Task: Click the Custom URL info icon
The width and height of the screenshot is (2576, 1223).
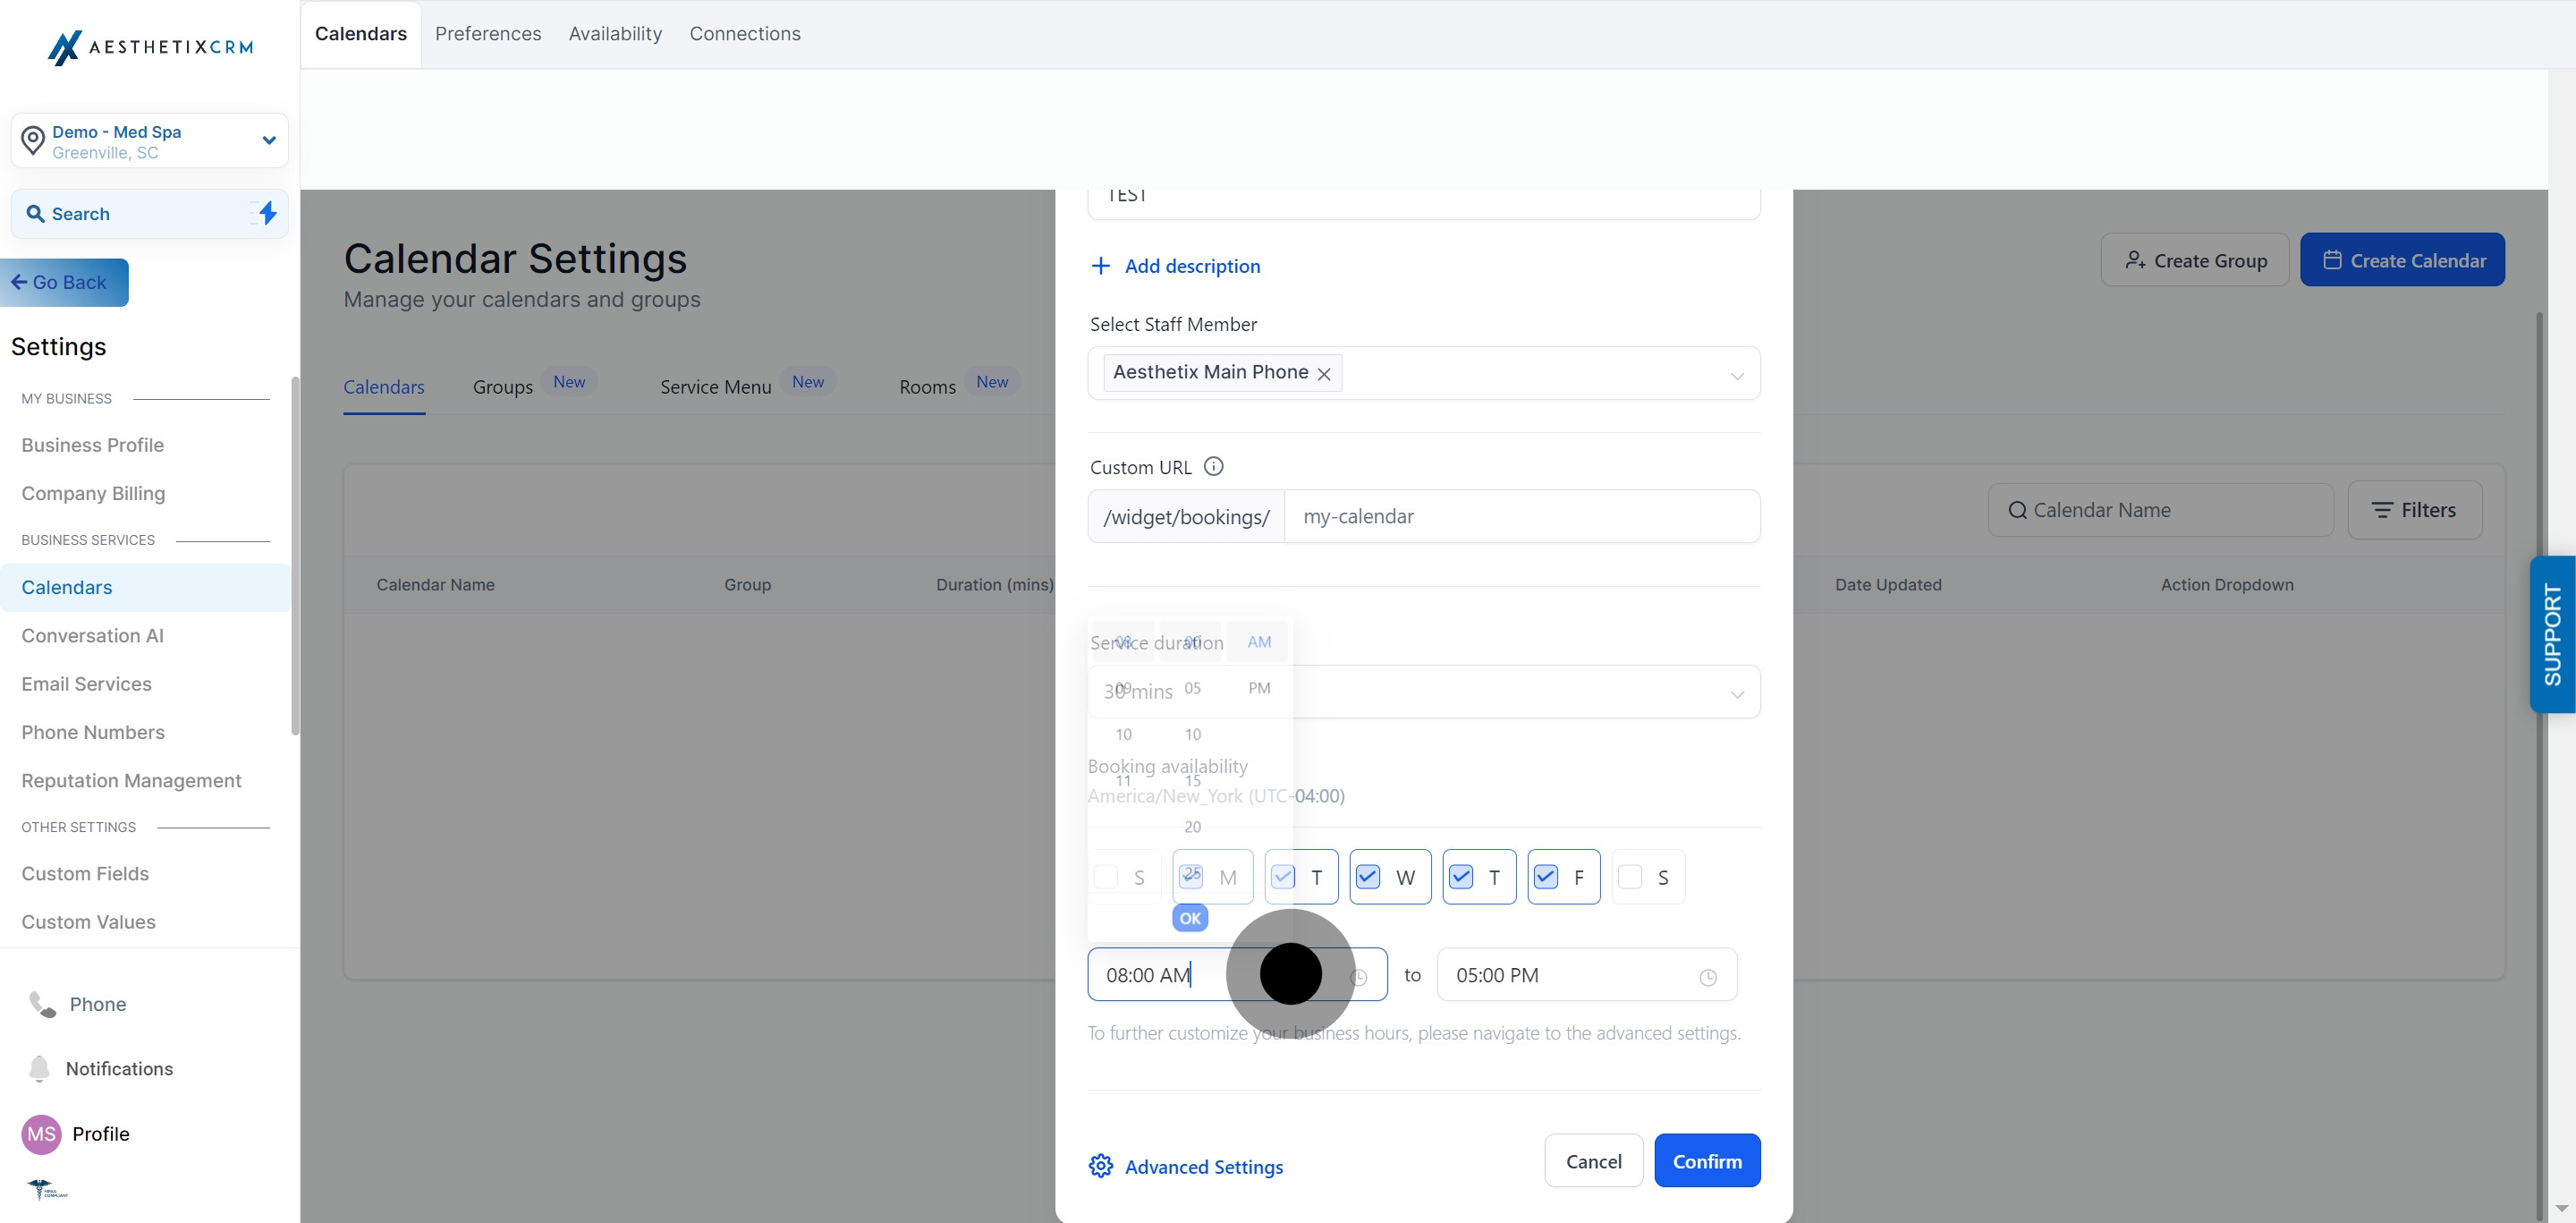Action: click(x=1213, y=467)
